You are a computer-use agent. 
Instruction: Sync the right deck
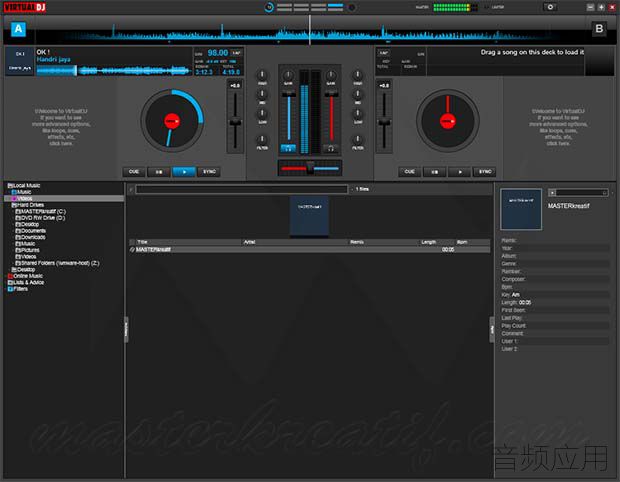coord(485,172)
